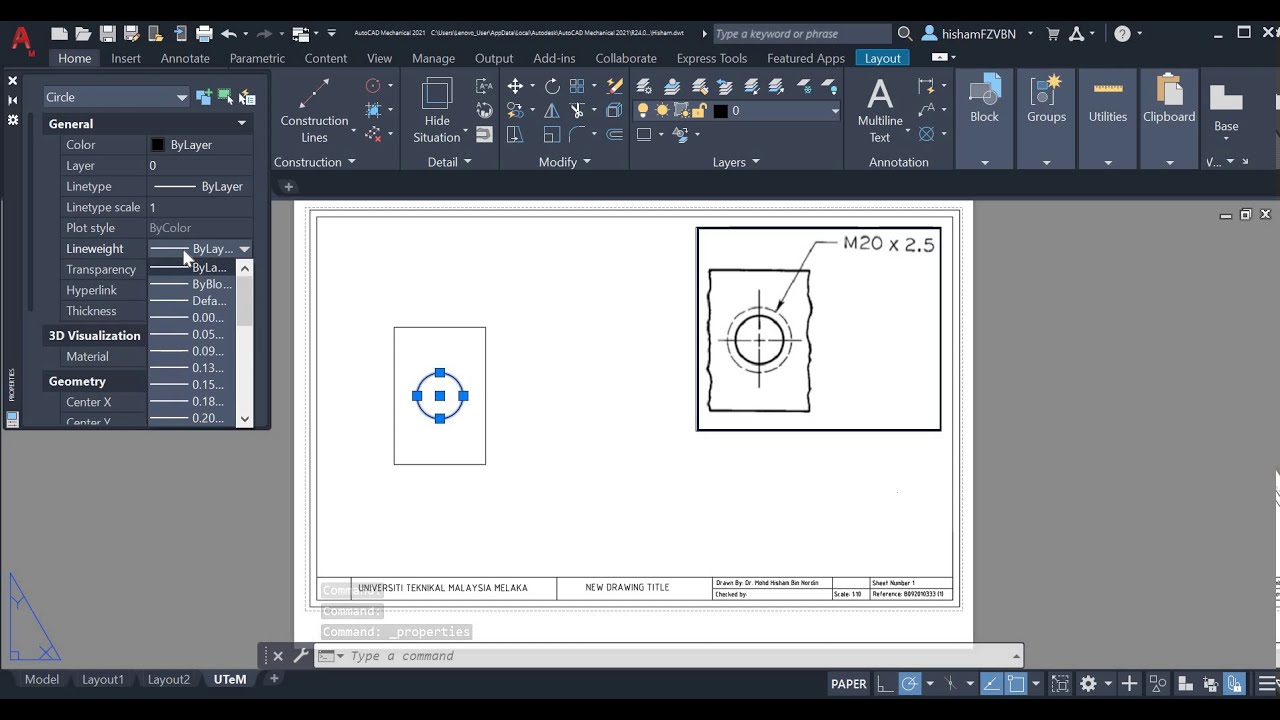Screen dimensions: 1280x720
Task: Click lineweight list scrollbar down arrow
Action: tap(245, 420)
